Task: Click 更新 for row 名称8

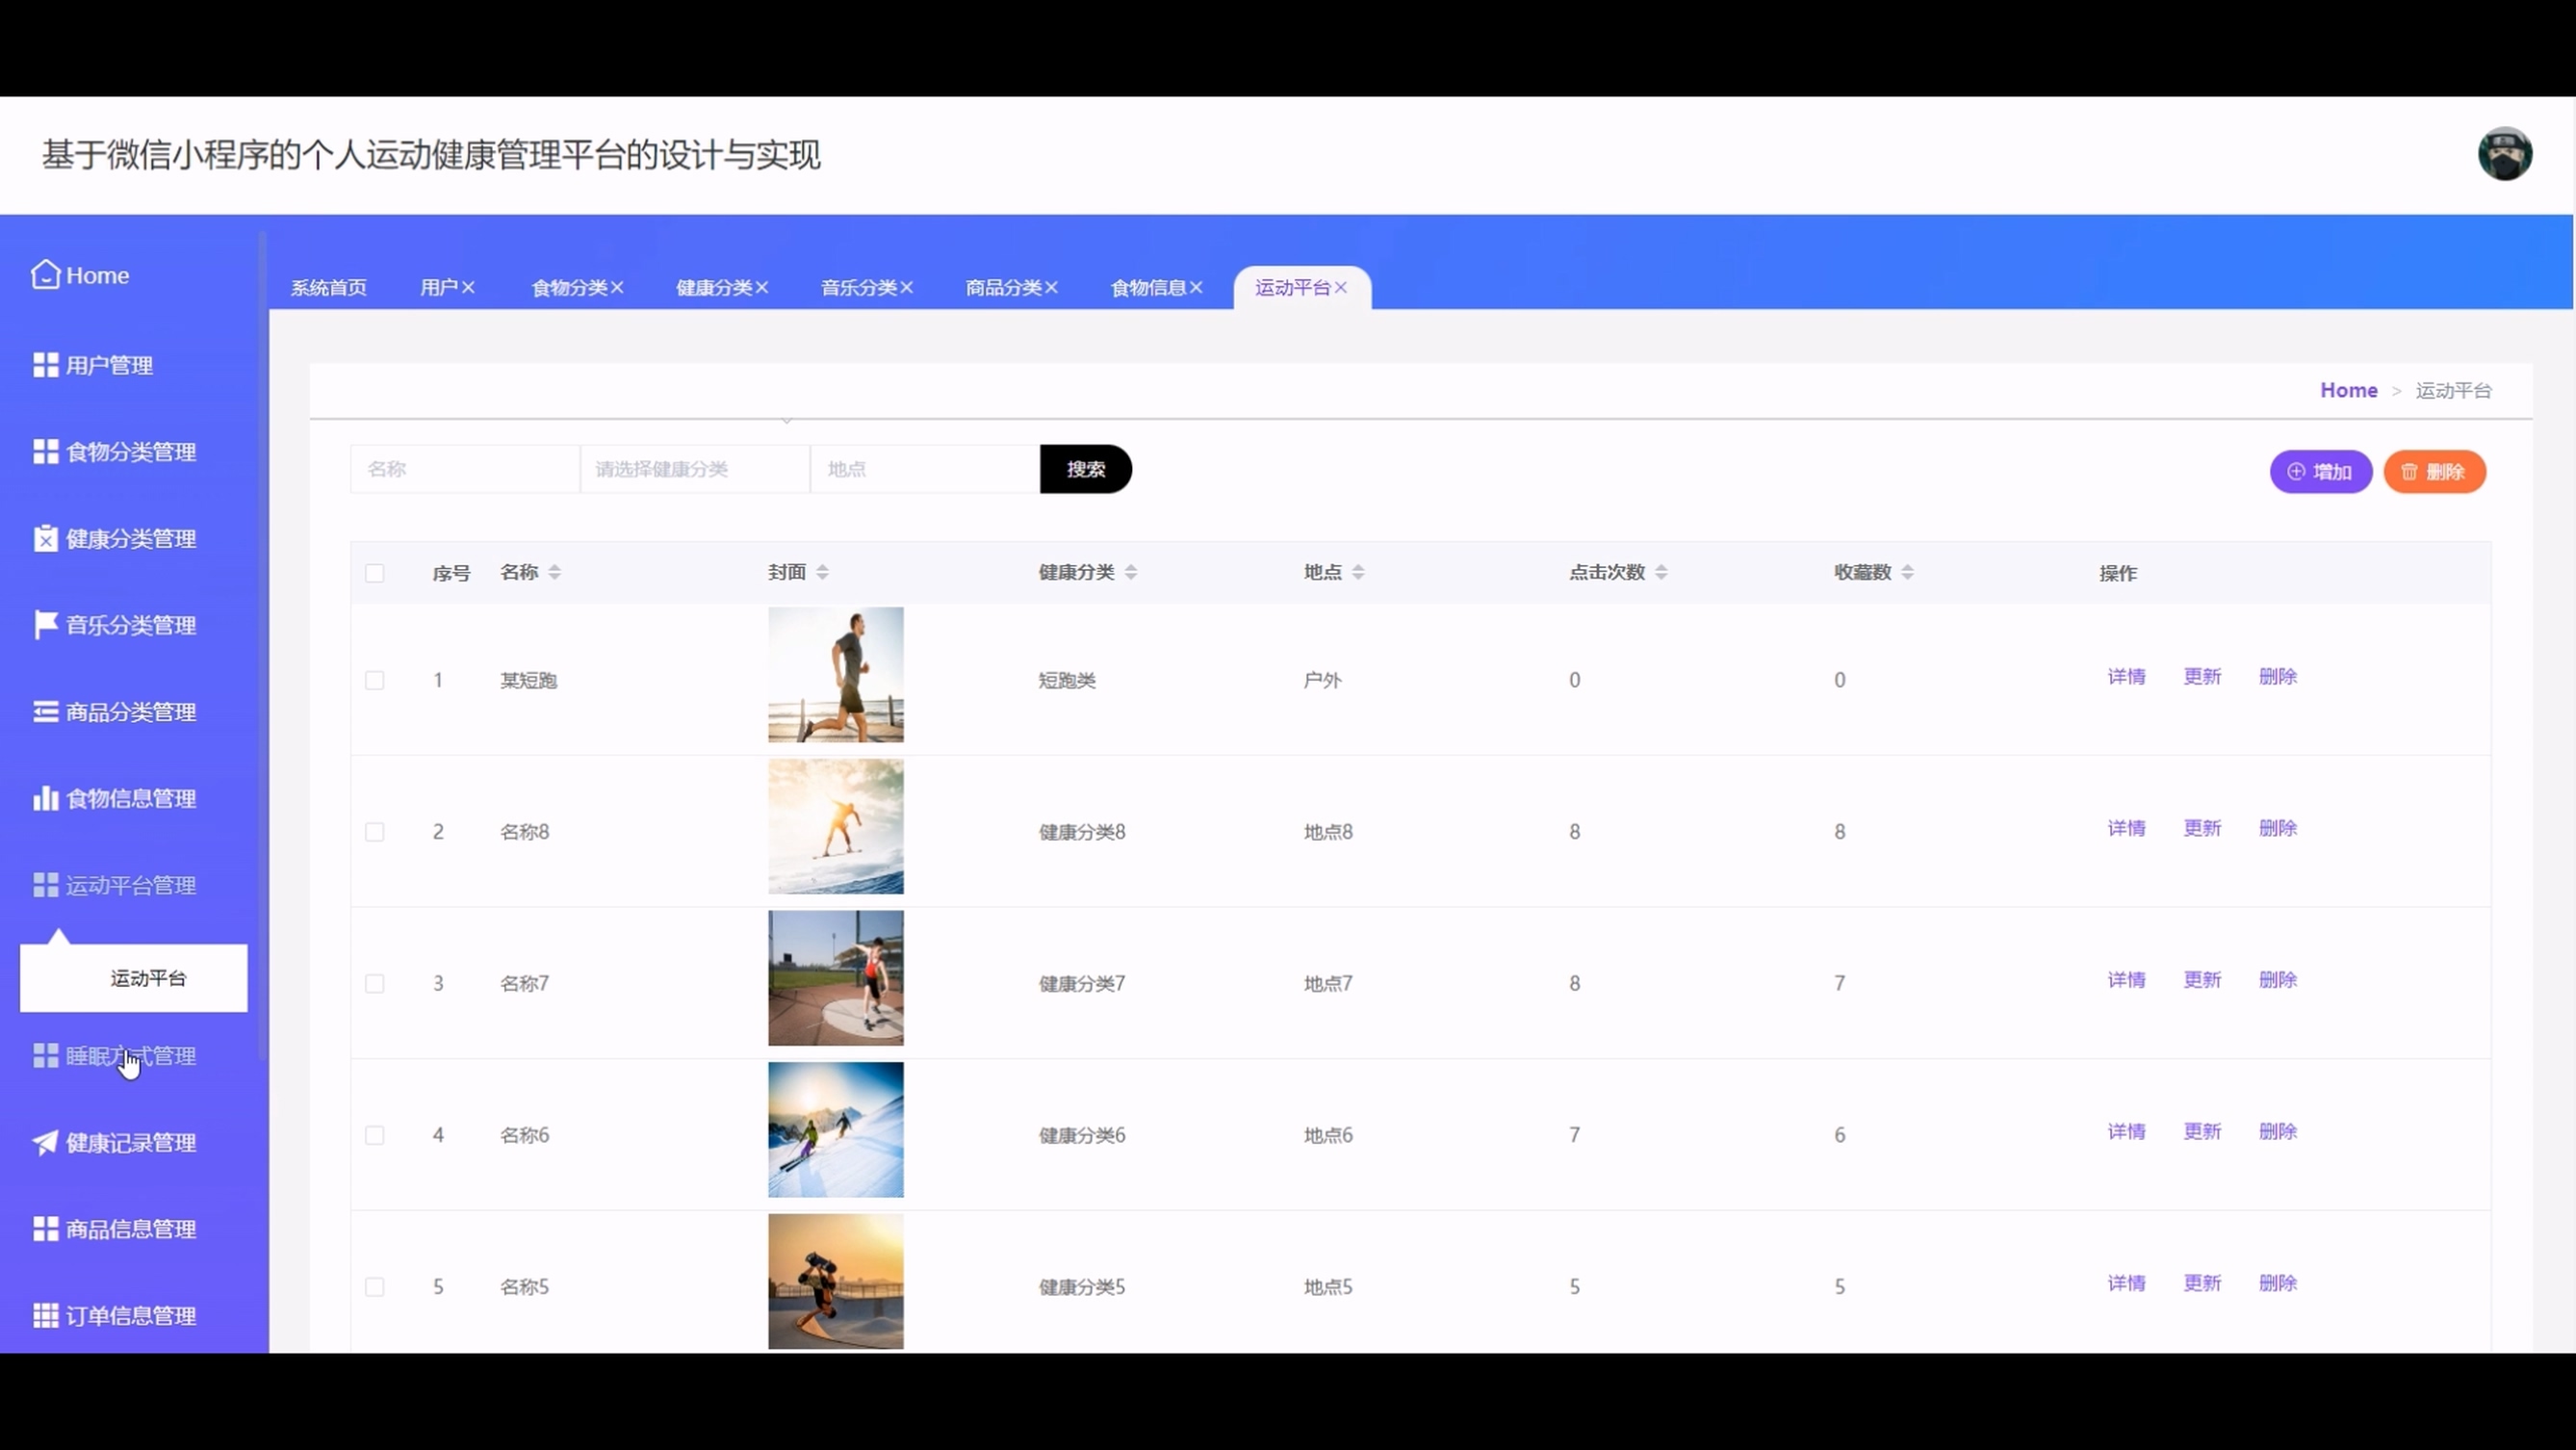Action: (x=2202, y=828)
